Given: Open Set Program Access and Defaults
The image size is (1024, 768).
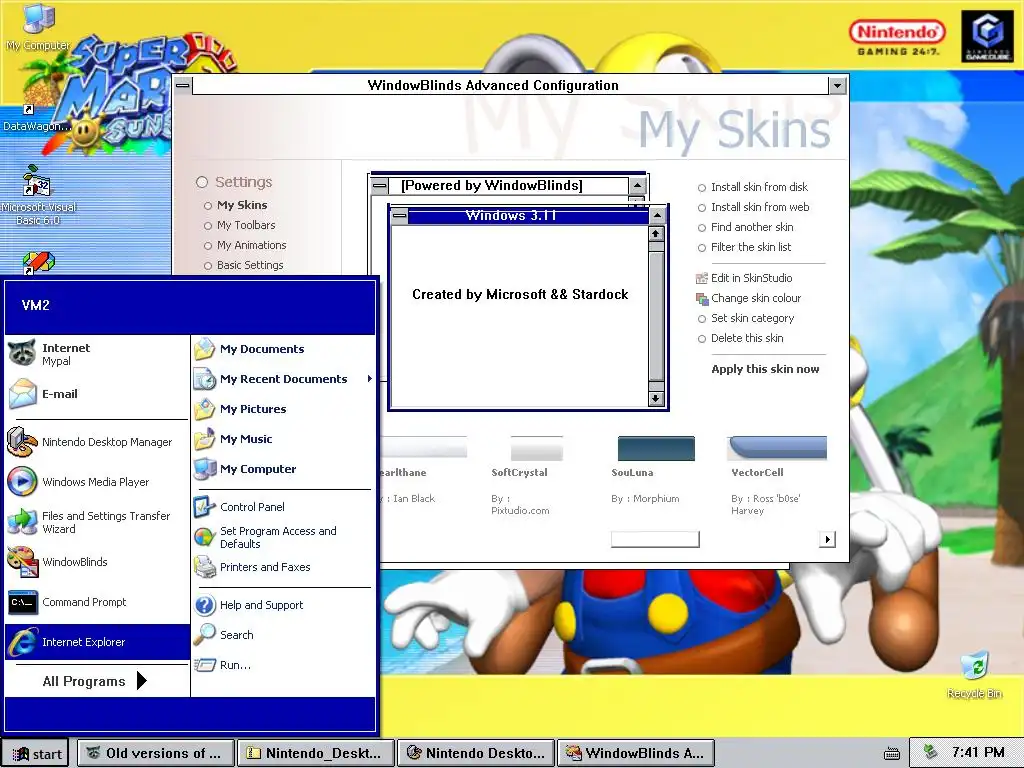Looking at the screenshot, I should click(283, 537).
